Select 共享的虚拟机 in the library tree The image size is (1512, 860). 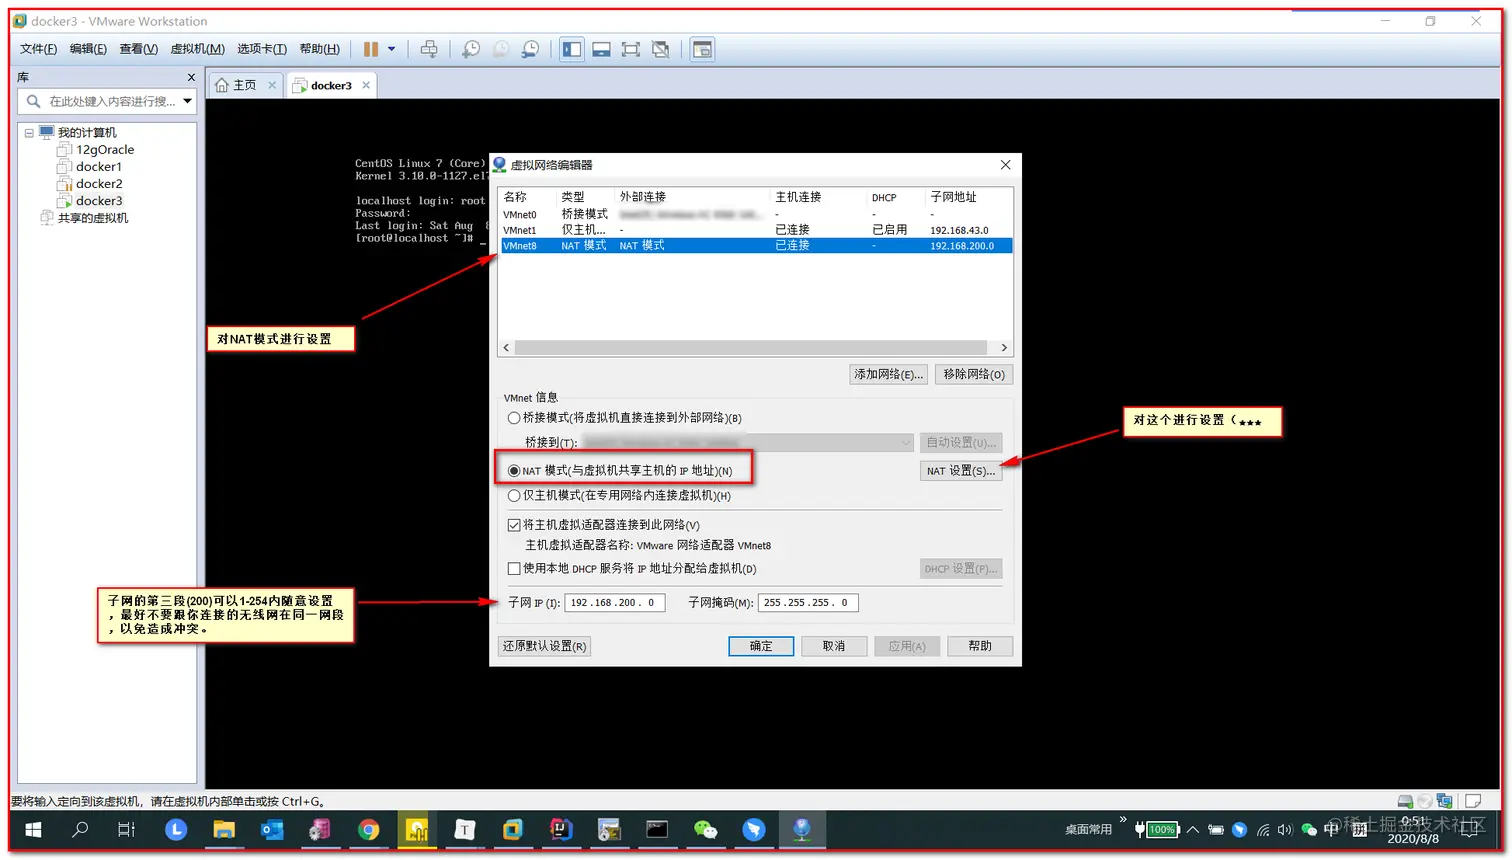point(93,218)
